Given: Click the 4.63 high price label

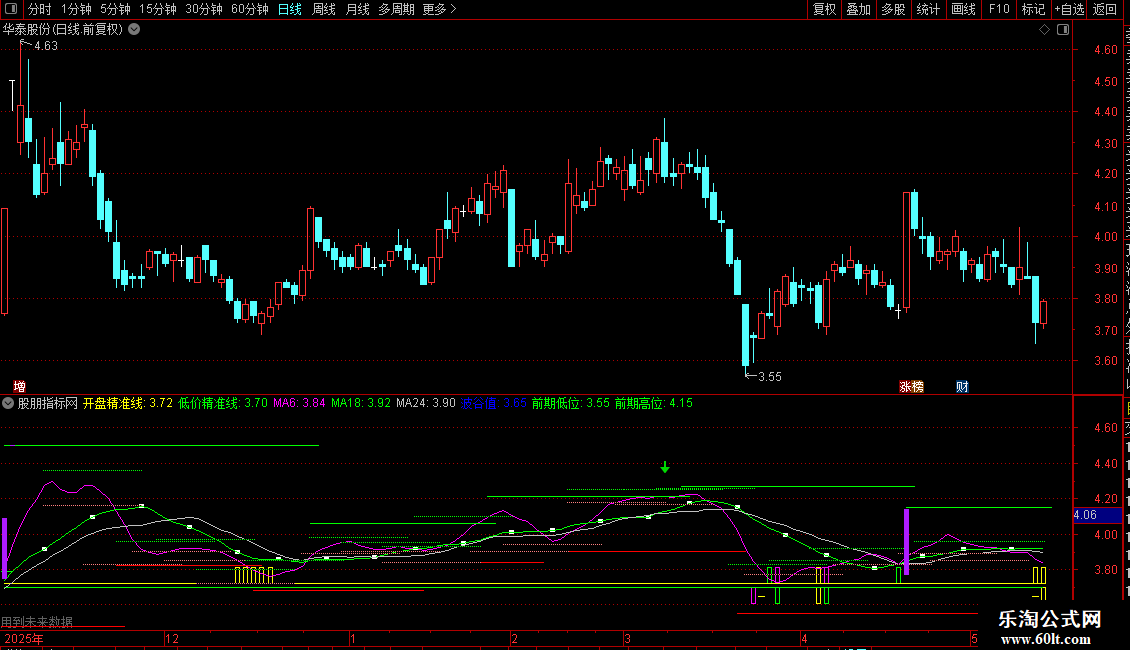Looking at the screenshot, I should [x=46, y=46].
